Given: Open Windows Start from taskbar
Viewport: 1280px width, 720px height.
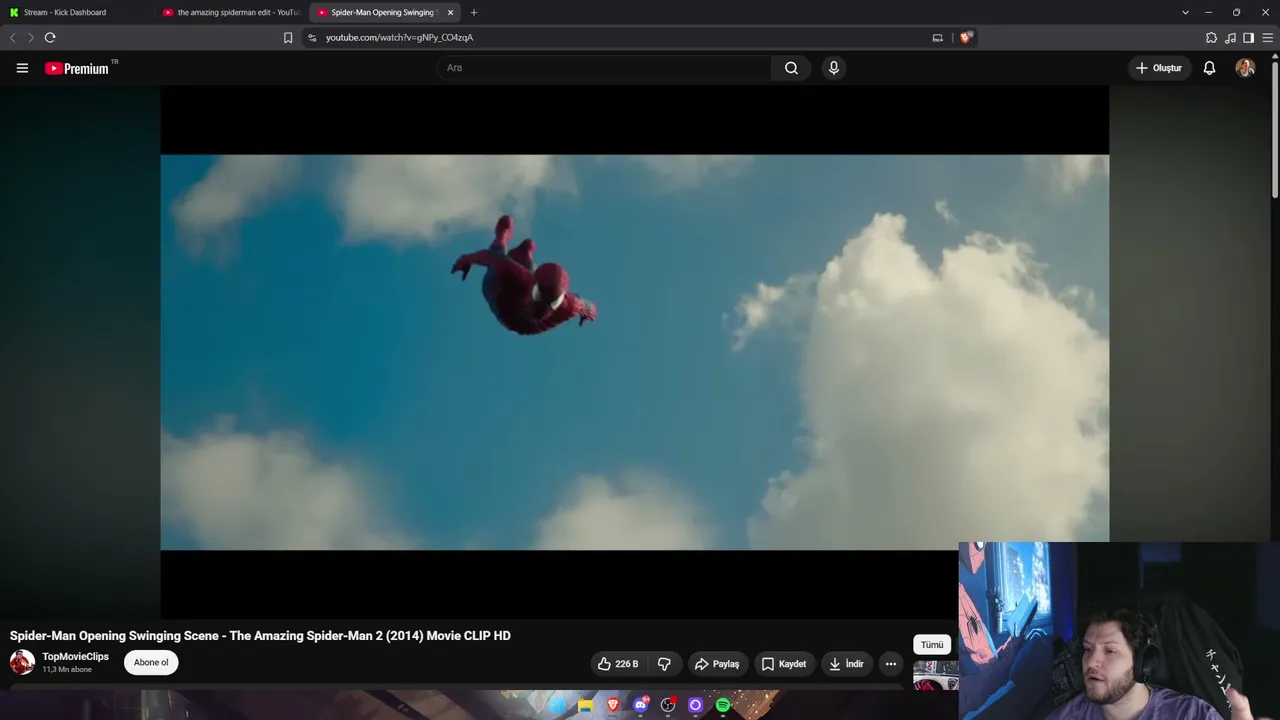Looking at the screenshot, I should pyautogui.click(x=558, y=706).
